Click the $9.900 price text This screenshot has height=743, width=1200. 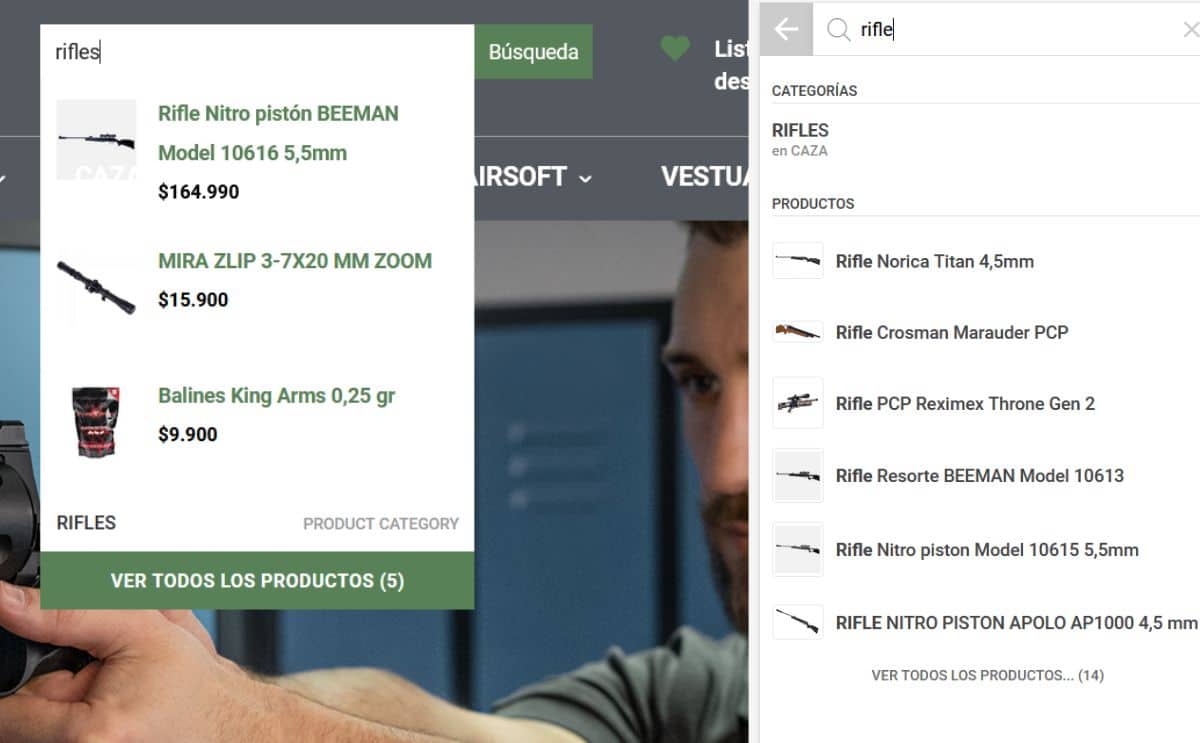click(x=188, y=434)
